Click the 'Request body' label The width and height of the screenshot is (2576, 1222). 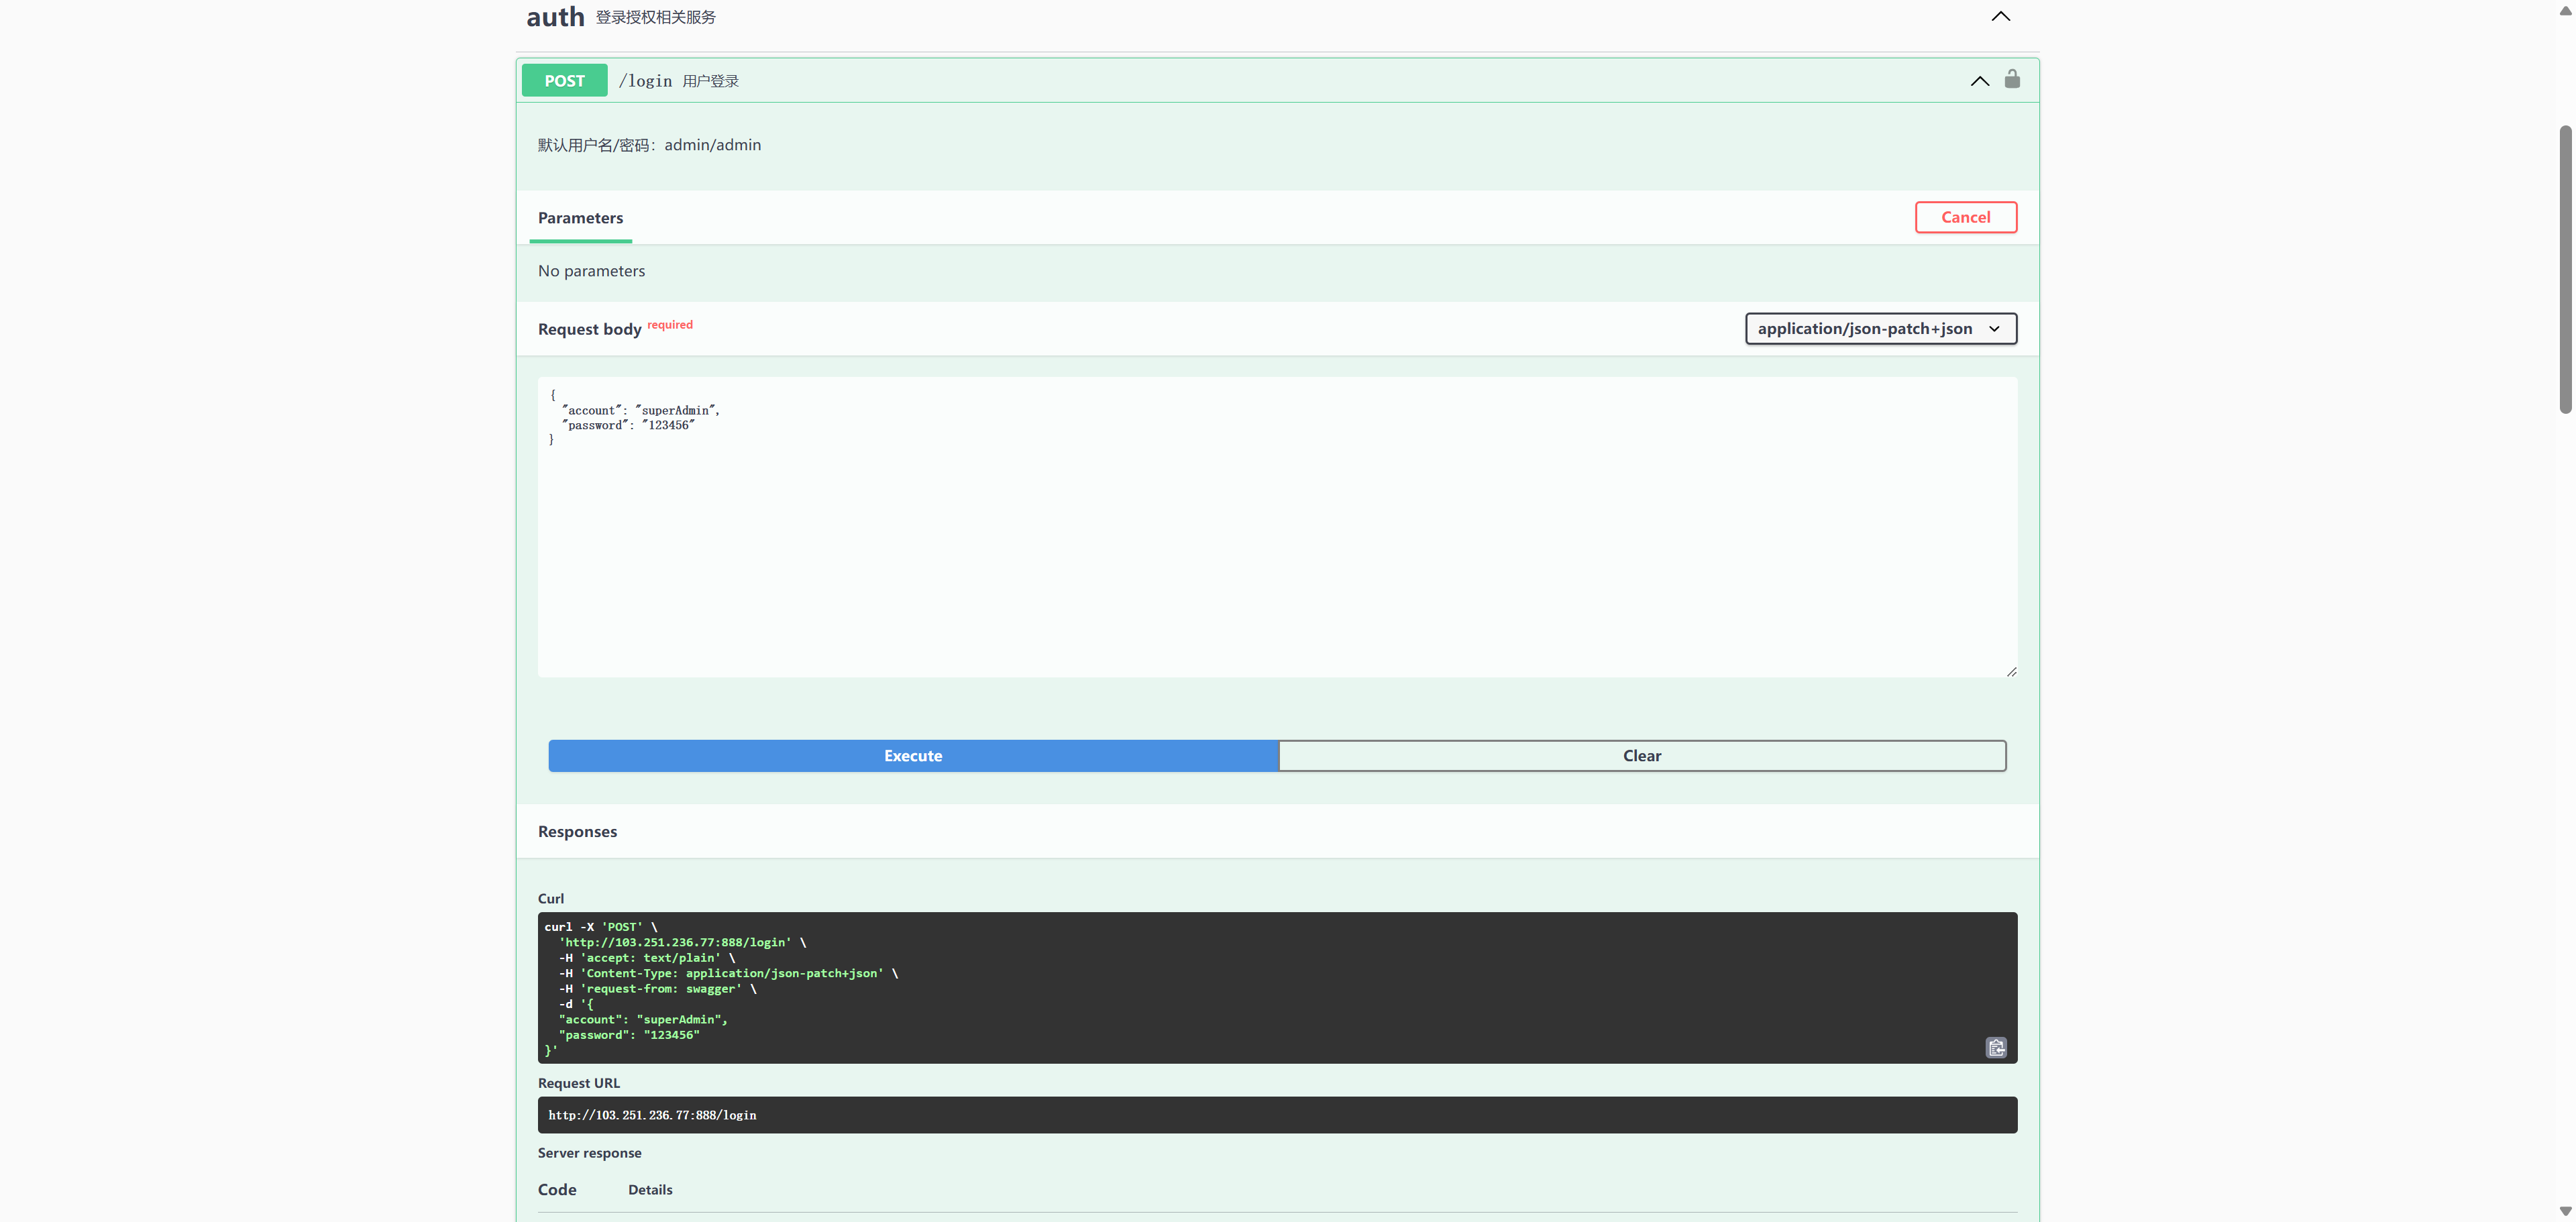tap(589, 329)
